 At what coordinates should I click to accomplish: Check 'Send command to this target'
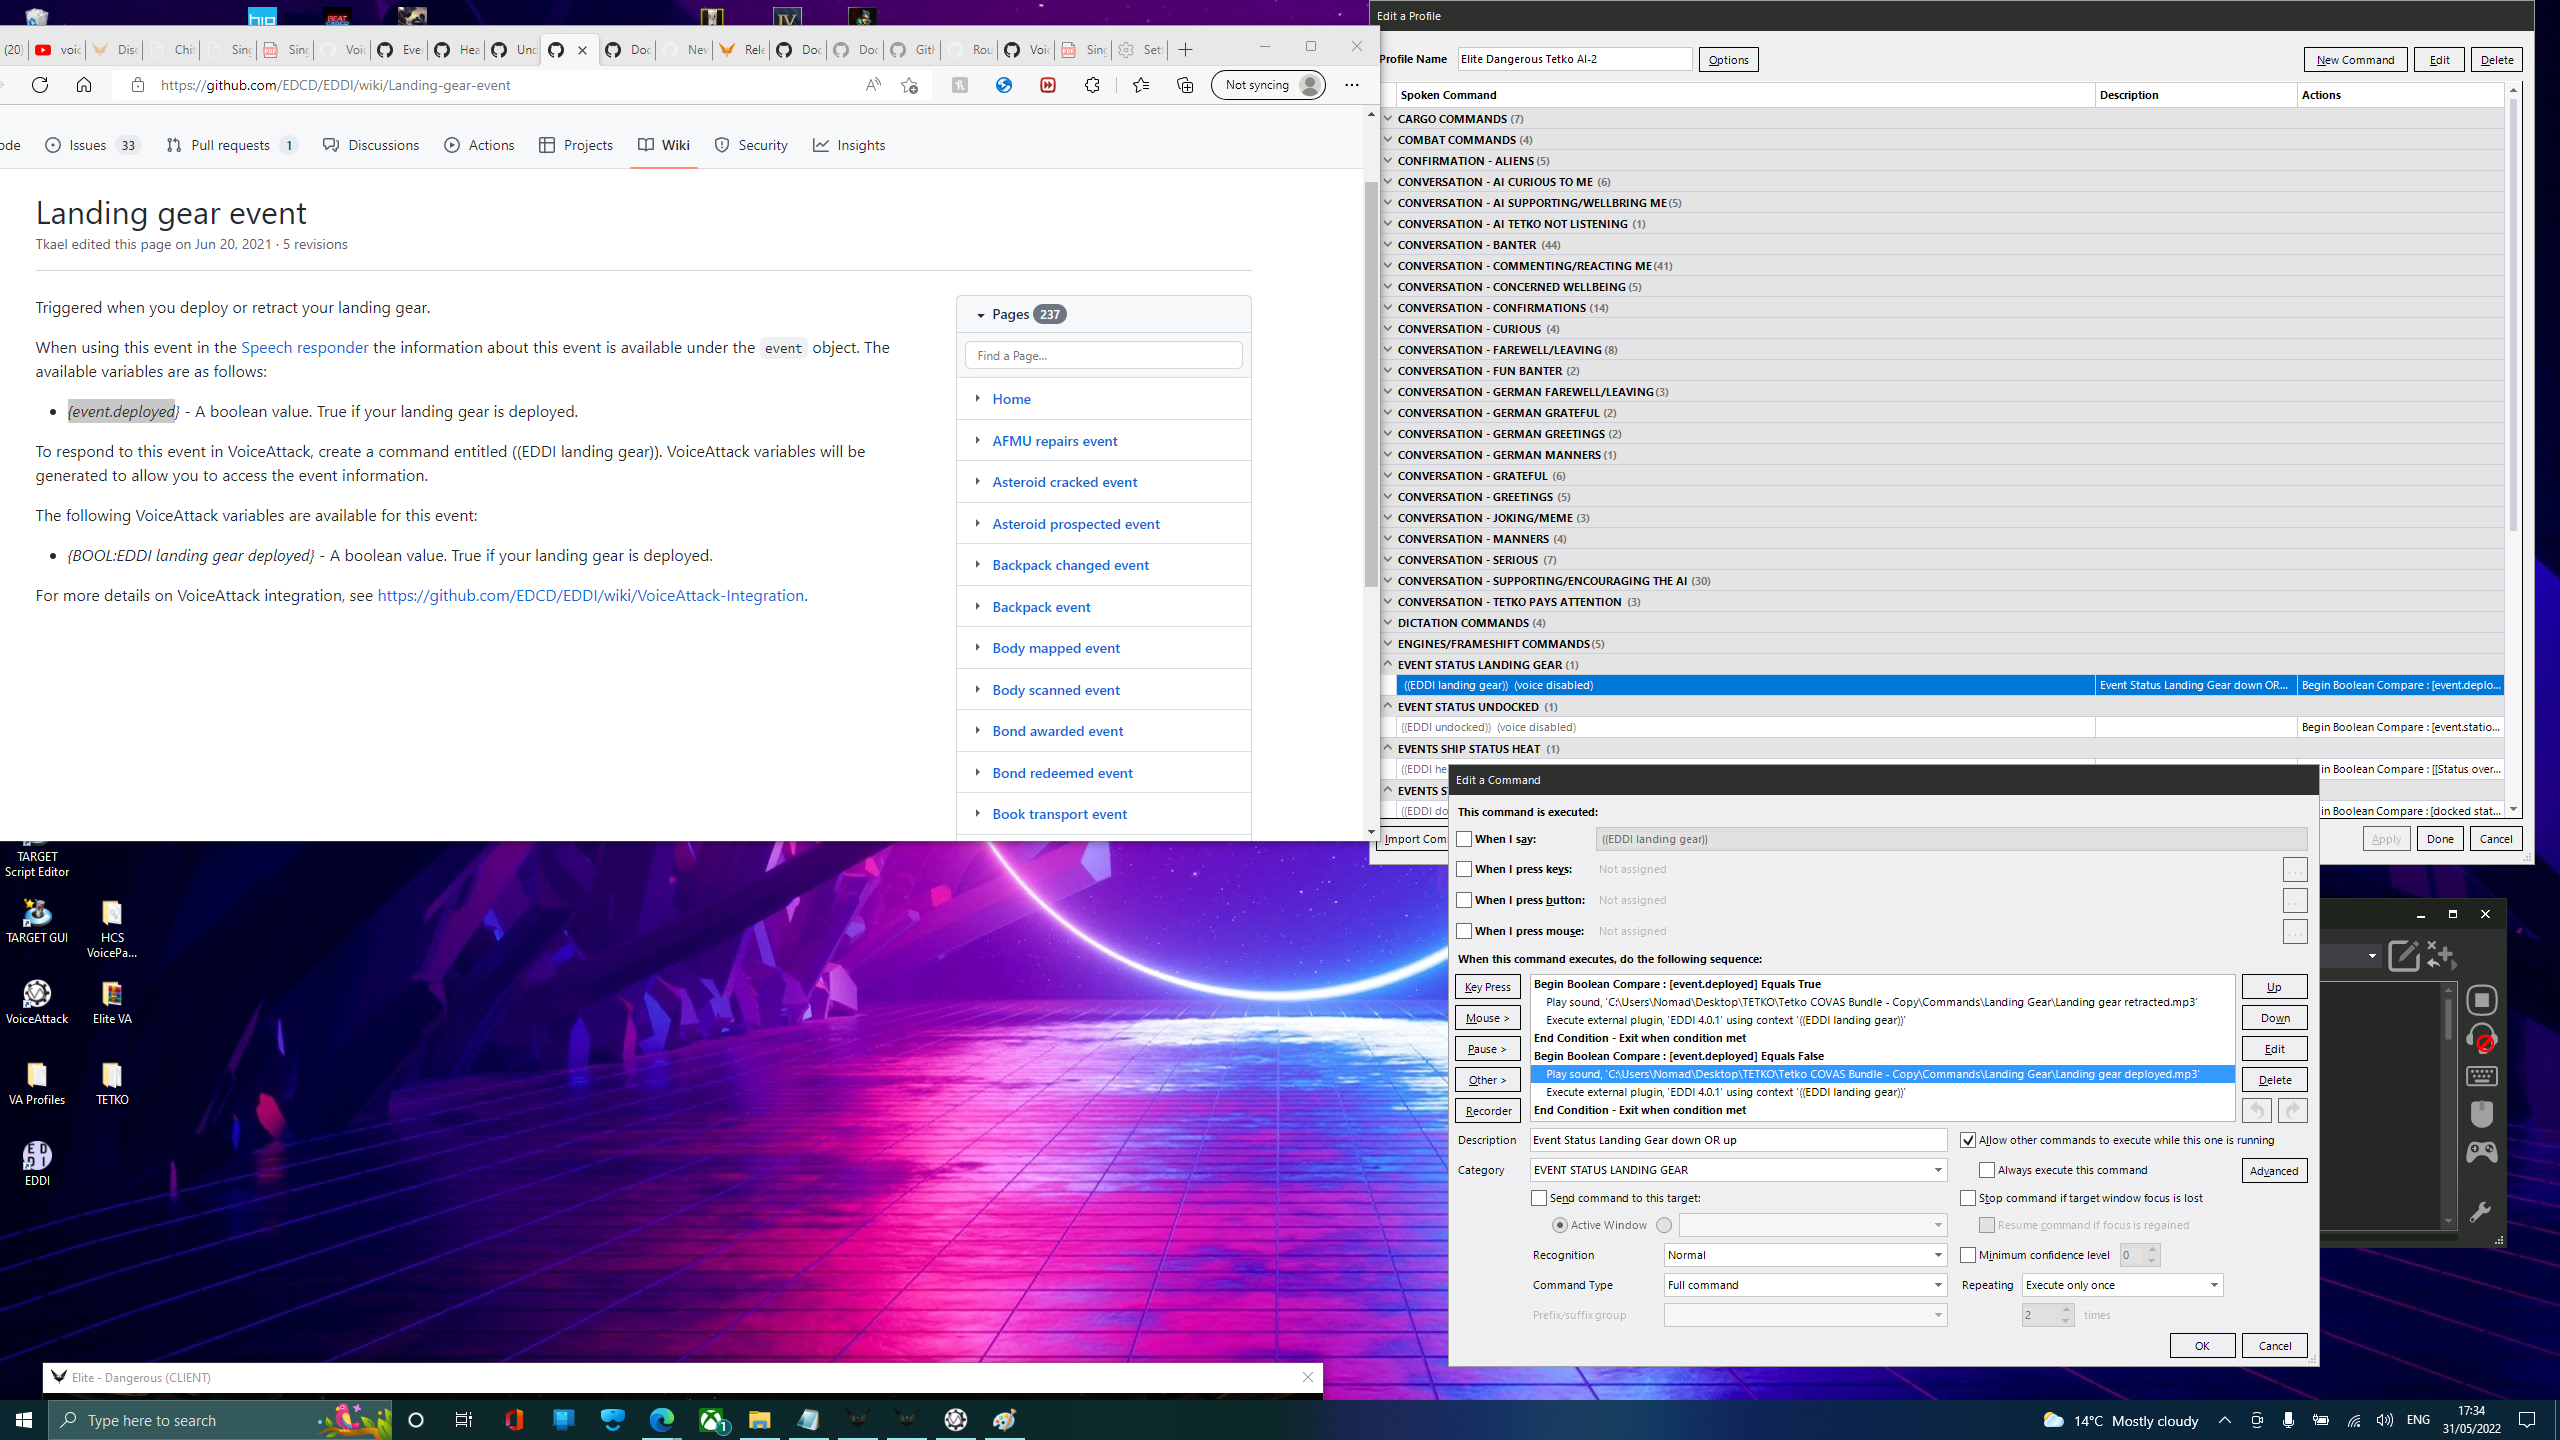pyautogui.click(x=1539, y=1198)
